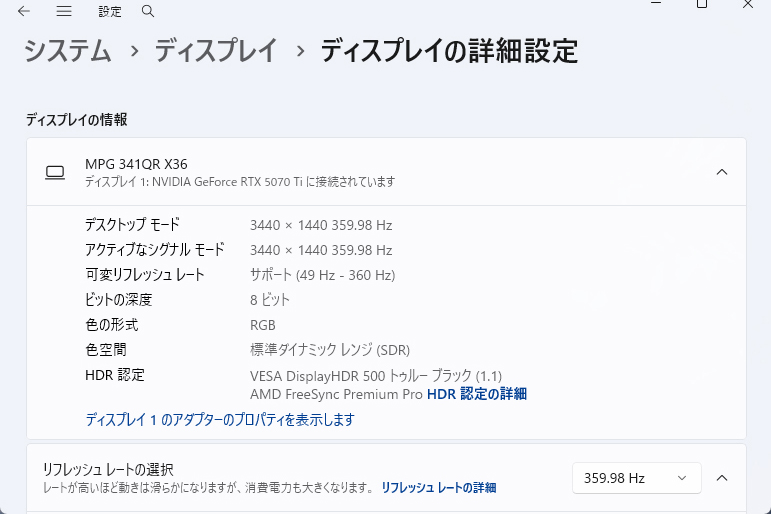Viewport: 771px width, 514px height.
Task: Click the 色空間 label
Action: tap(106, 350)
